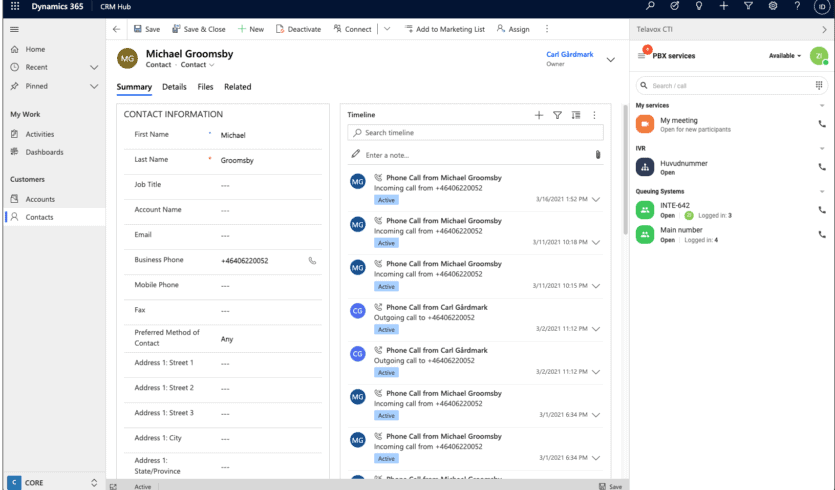Click the footer Save button

coord(610,486)
